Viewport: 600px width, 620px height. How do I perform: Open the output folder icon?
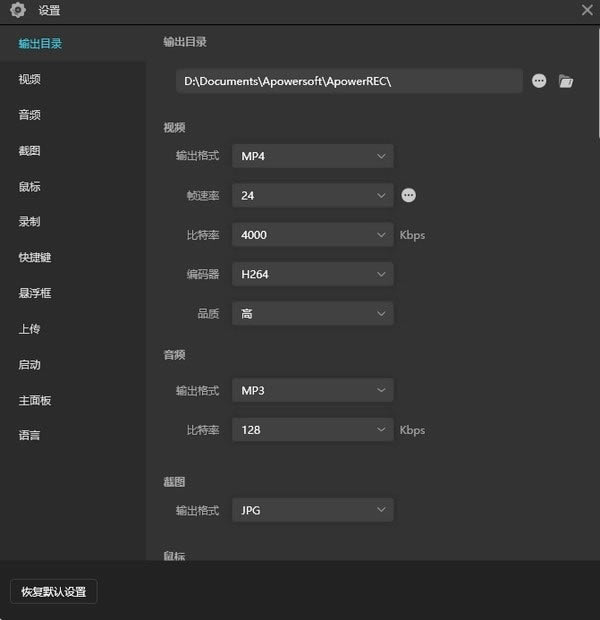point(566,81)
